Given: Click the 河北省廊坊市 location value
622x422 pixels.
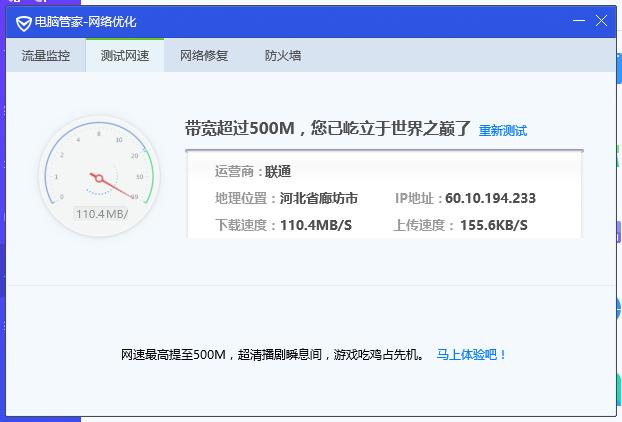Looking at the screenshot, I should pyautogui.click(x=319, y=198).
